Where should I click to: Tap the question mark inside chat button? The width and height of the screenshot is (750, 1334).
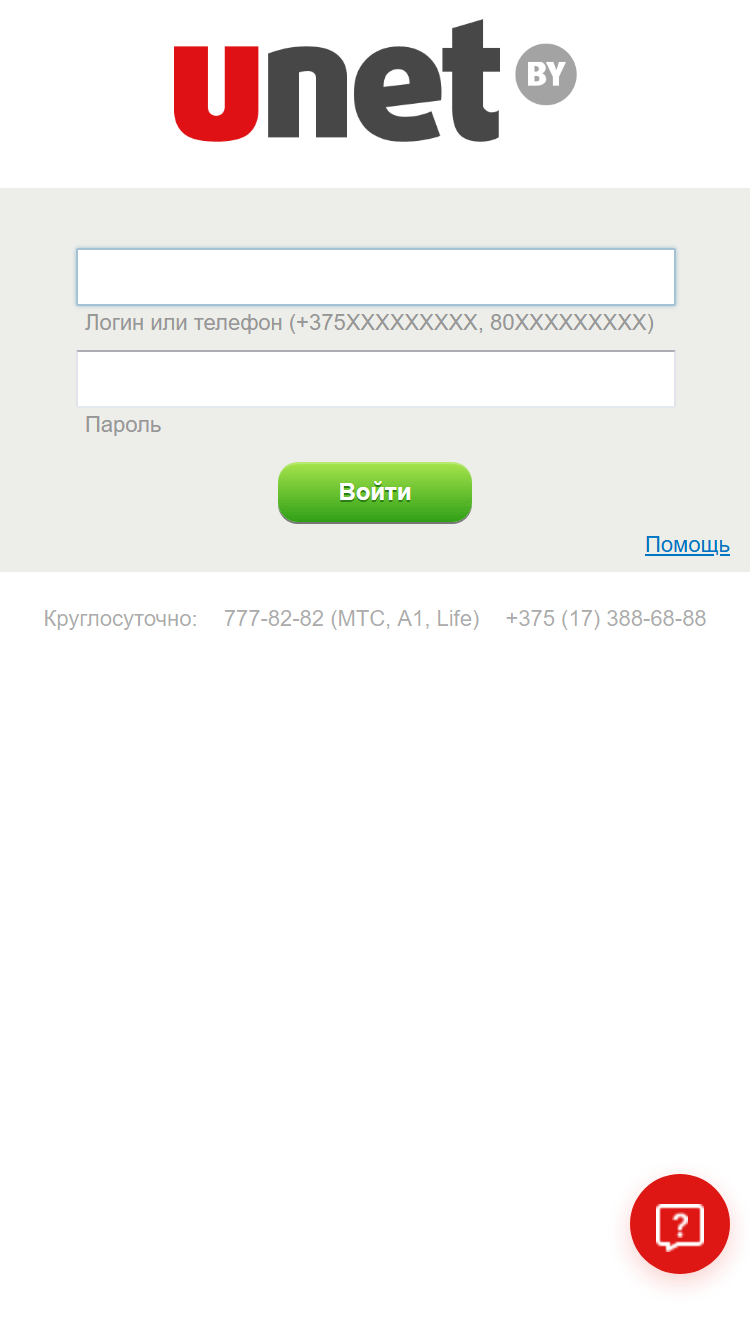pyautogui.click(x=680, y=1225)
